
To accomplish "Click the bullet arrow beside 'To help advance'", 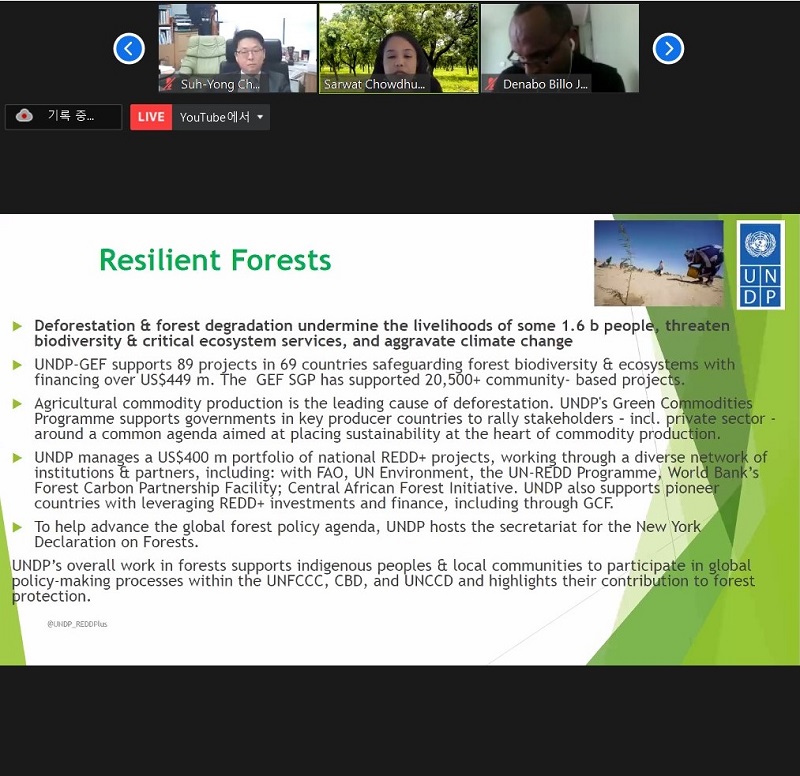I will coord(17,527).
